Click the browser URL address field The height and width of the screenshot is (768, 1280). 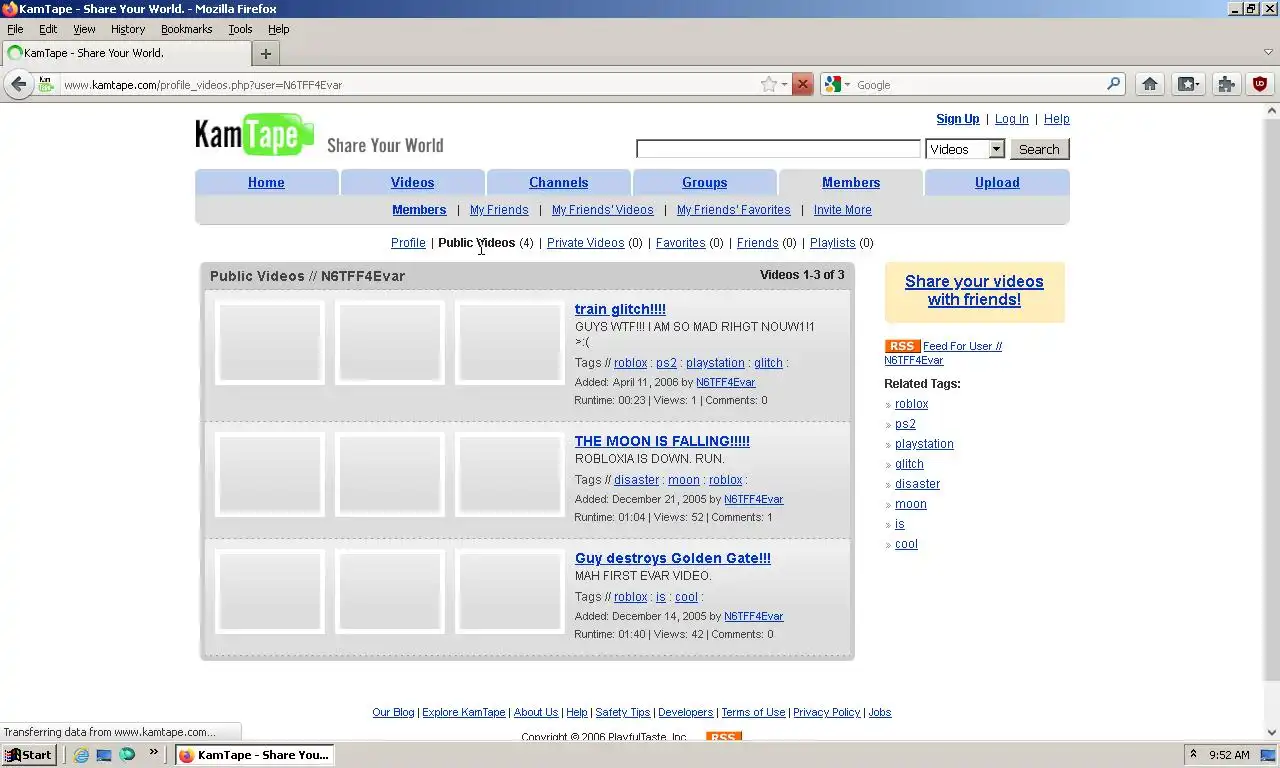408,85
